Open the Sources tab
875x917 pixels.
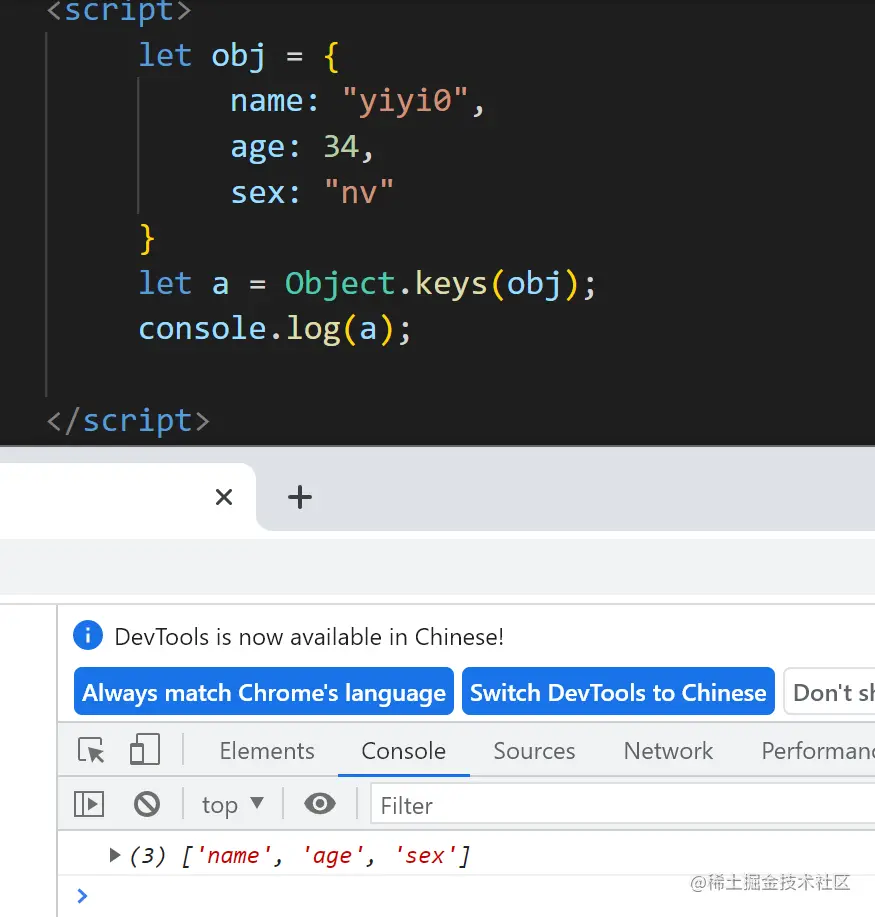[x=534, y=751]
